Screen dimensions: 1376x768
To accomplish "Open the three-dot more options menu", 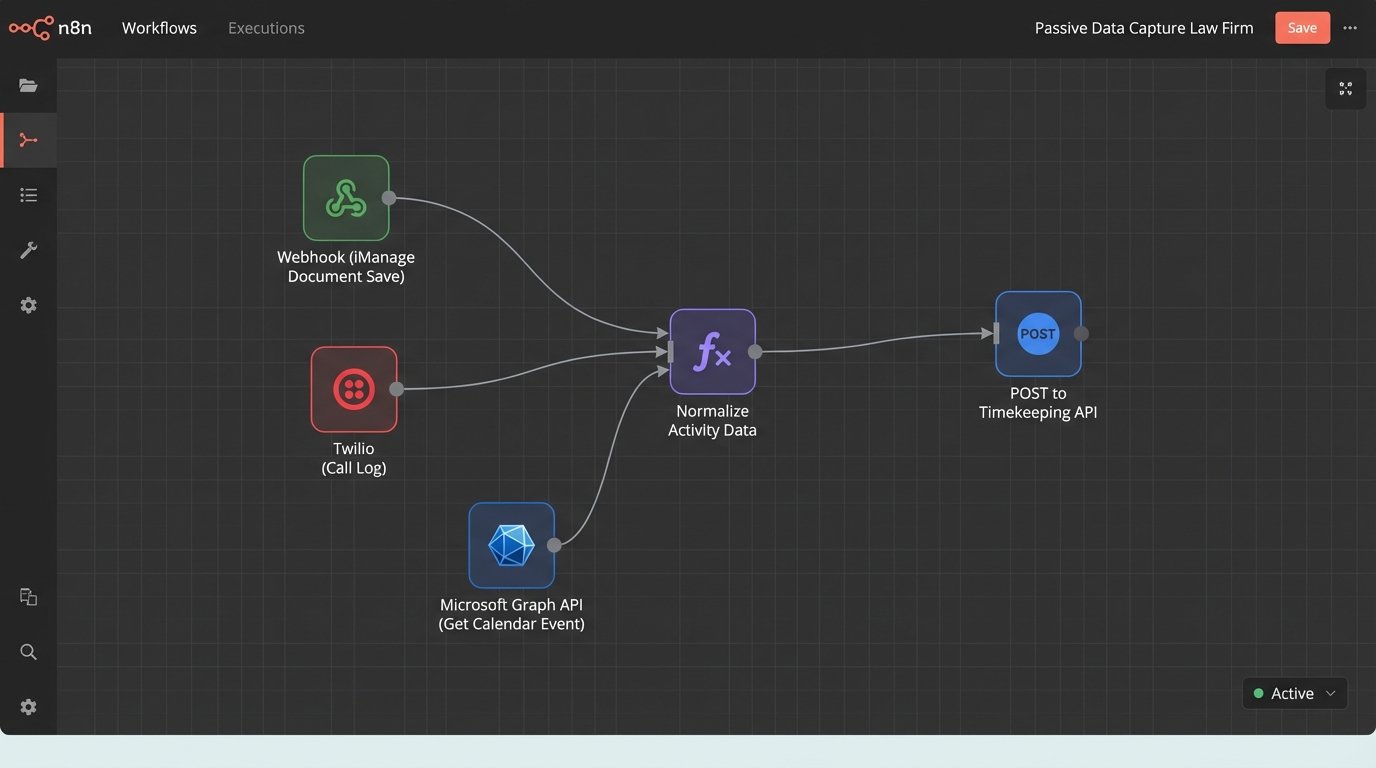I will (1350, 28).
